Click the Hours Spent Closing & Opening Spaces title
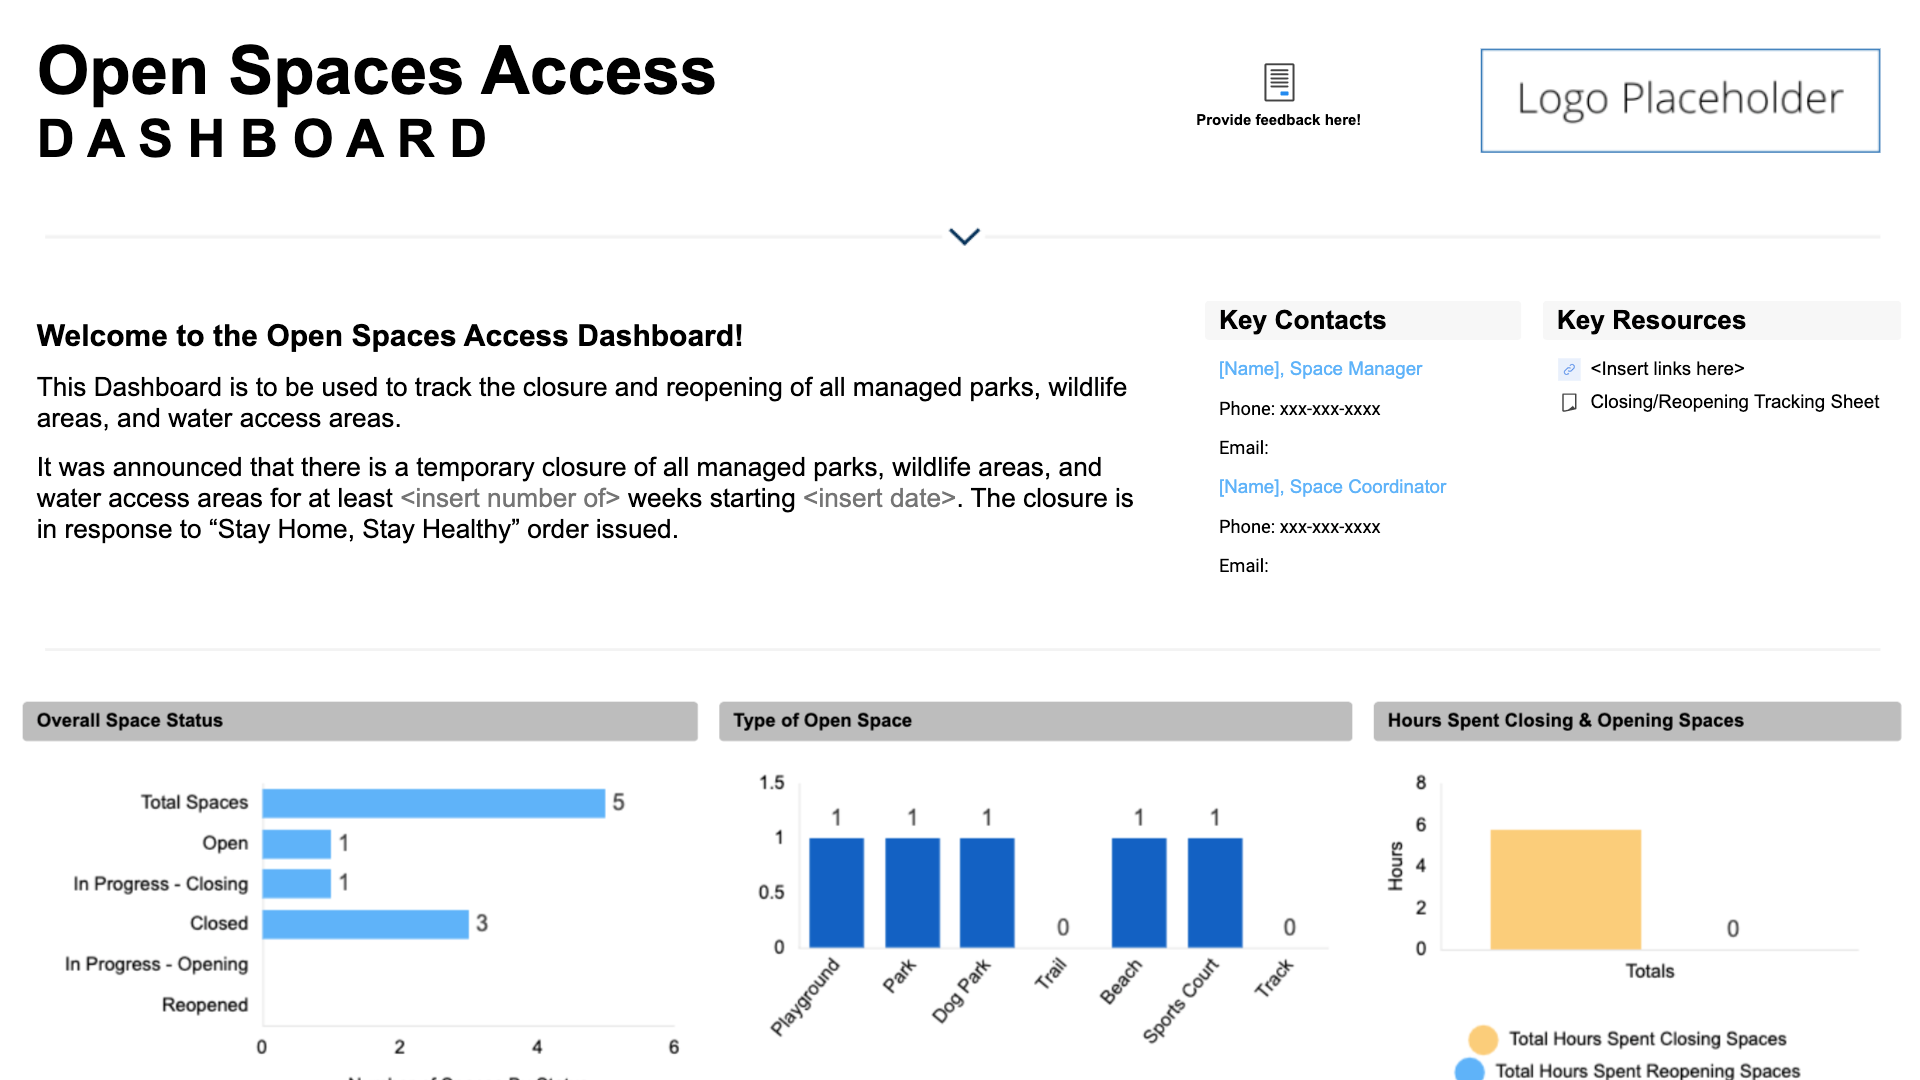The image size is (1920, 1080). [1565, 720]
